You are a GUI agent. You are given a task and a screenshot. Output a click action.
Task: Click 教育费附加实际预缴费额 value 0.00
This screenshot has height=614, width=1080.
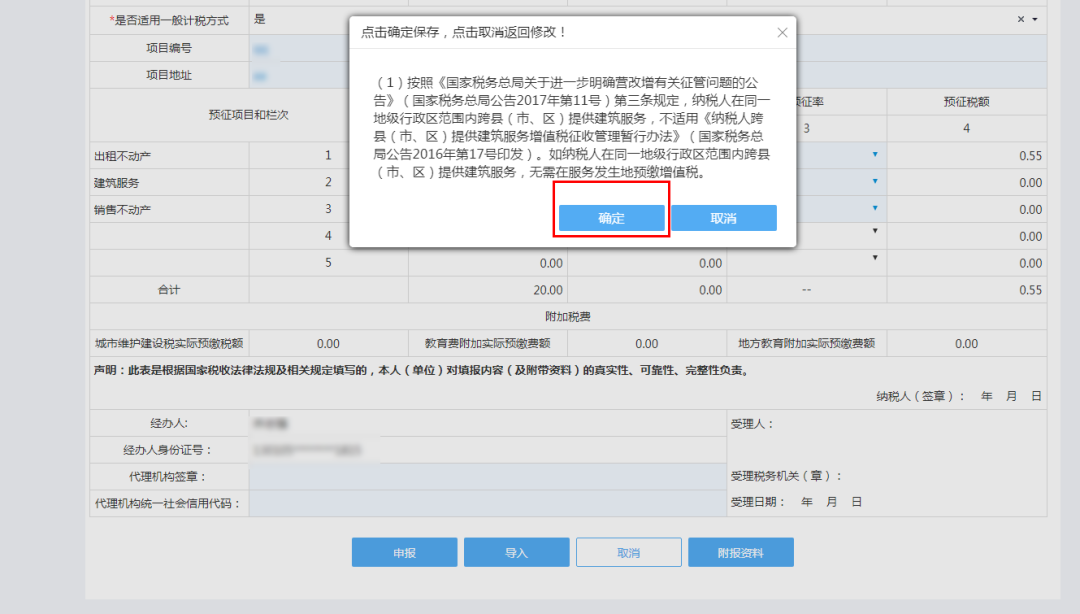pyautogui.click(x=647, y=343)
